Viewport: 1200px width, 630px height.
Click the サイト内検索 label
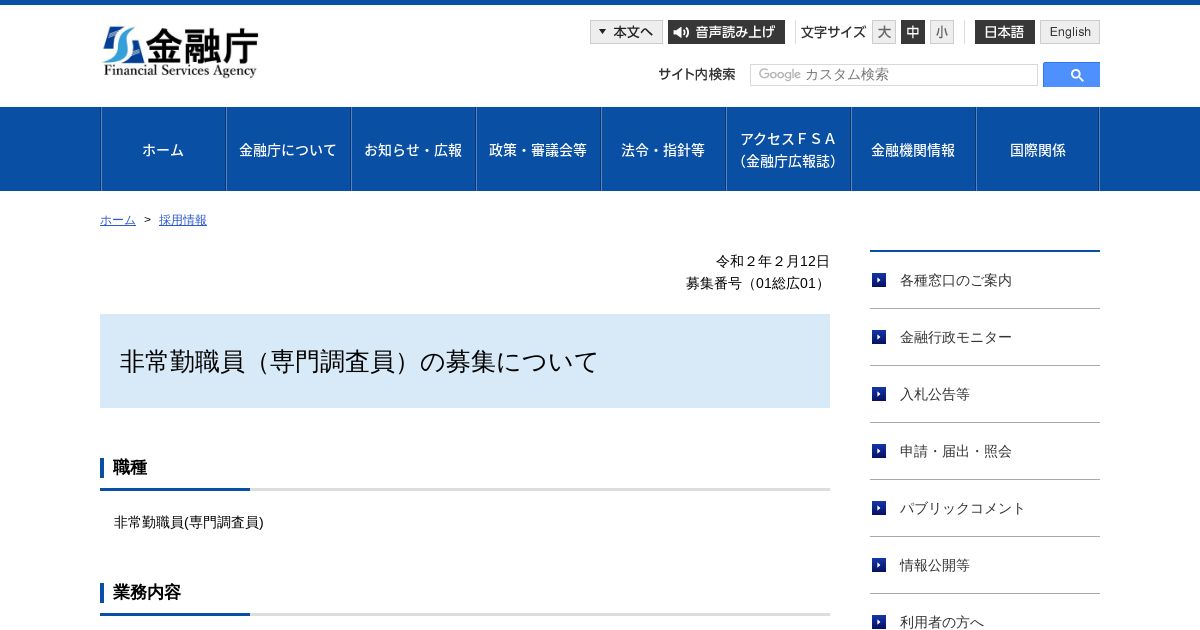tap(697, 74)
